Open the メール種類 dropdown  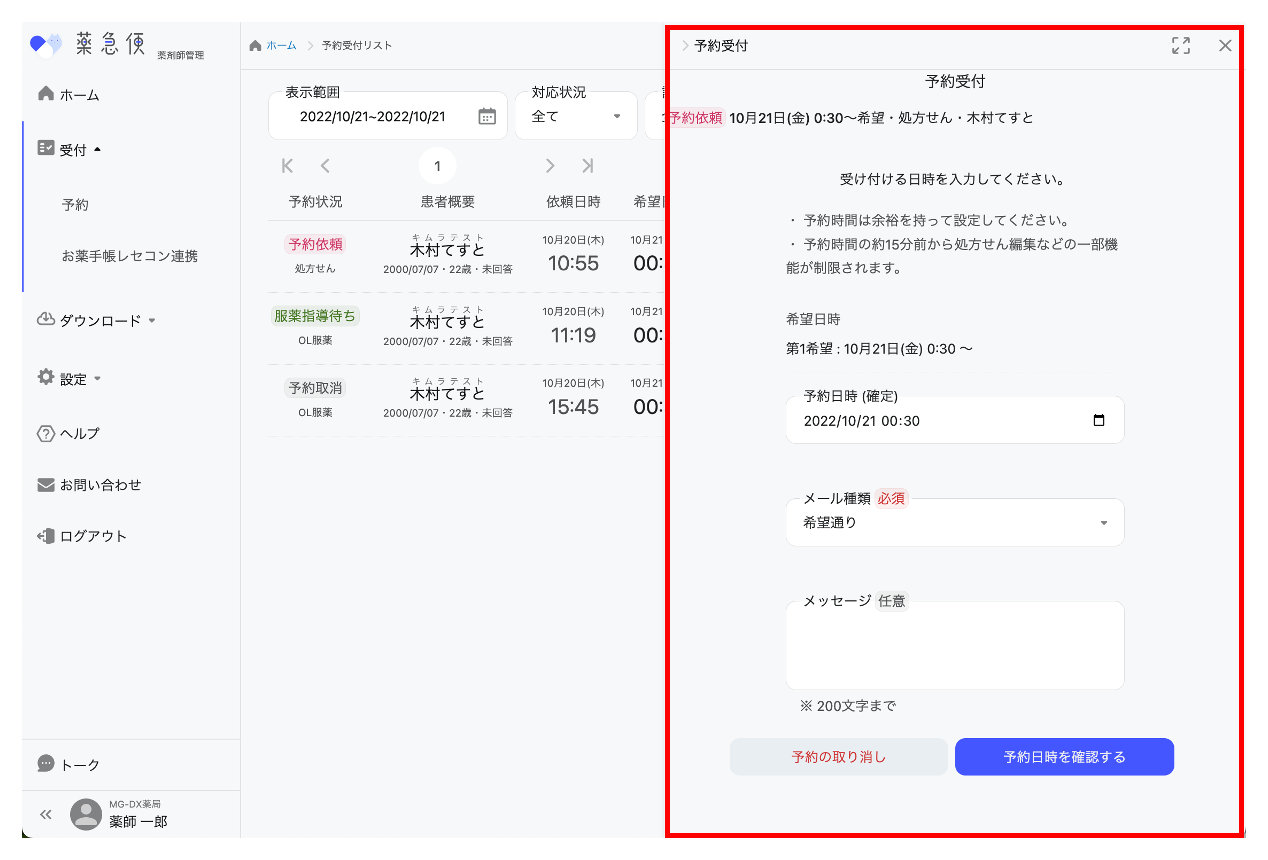[x=954, y=522]
